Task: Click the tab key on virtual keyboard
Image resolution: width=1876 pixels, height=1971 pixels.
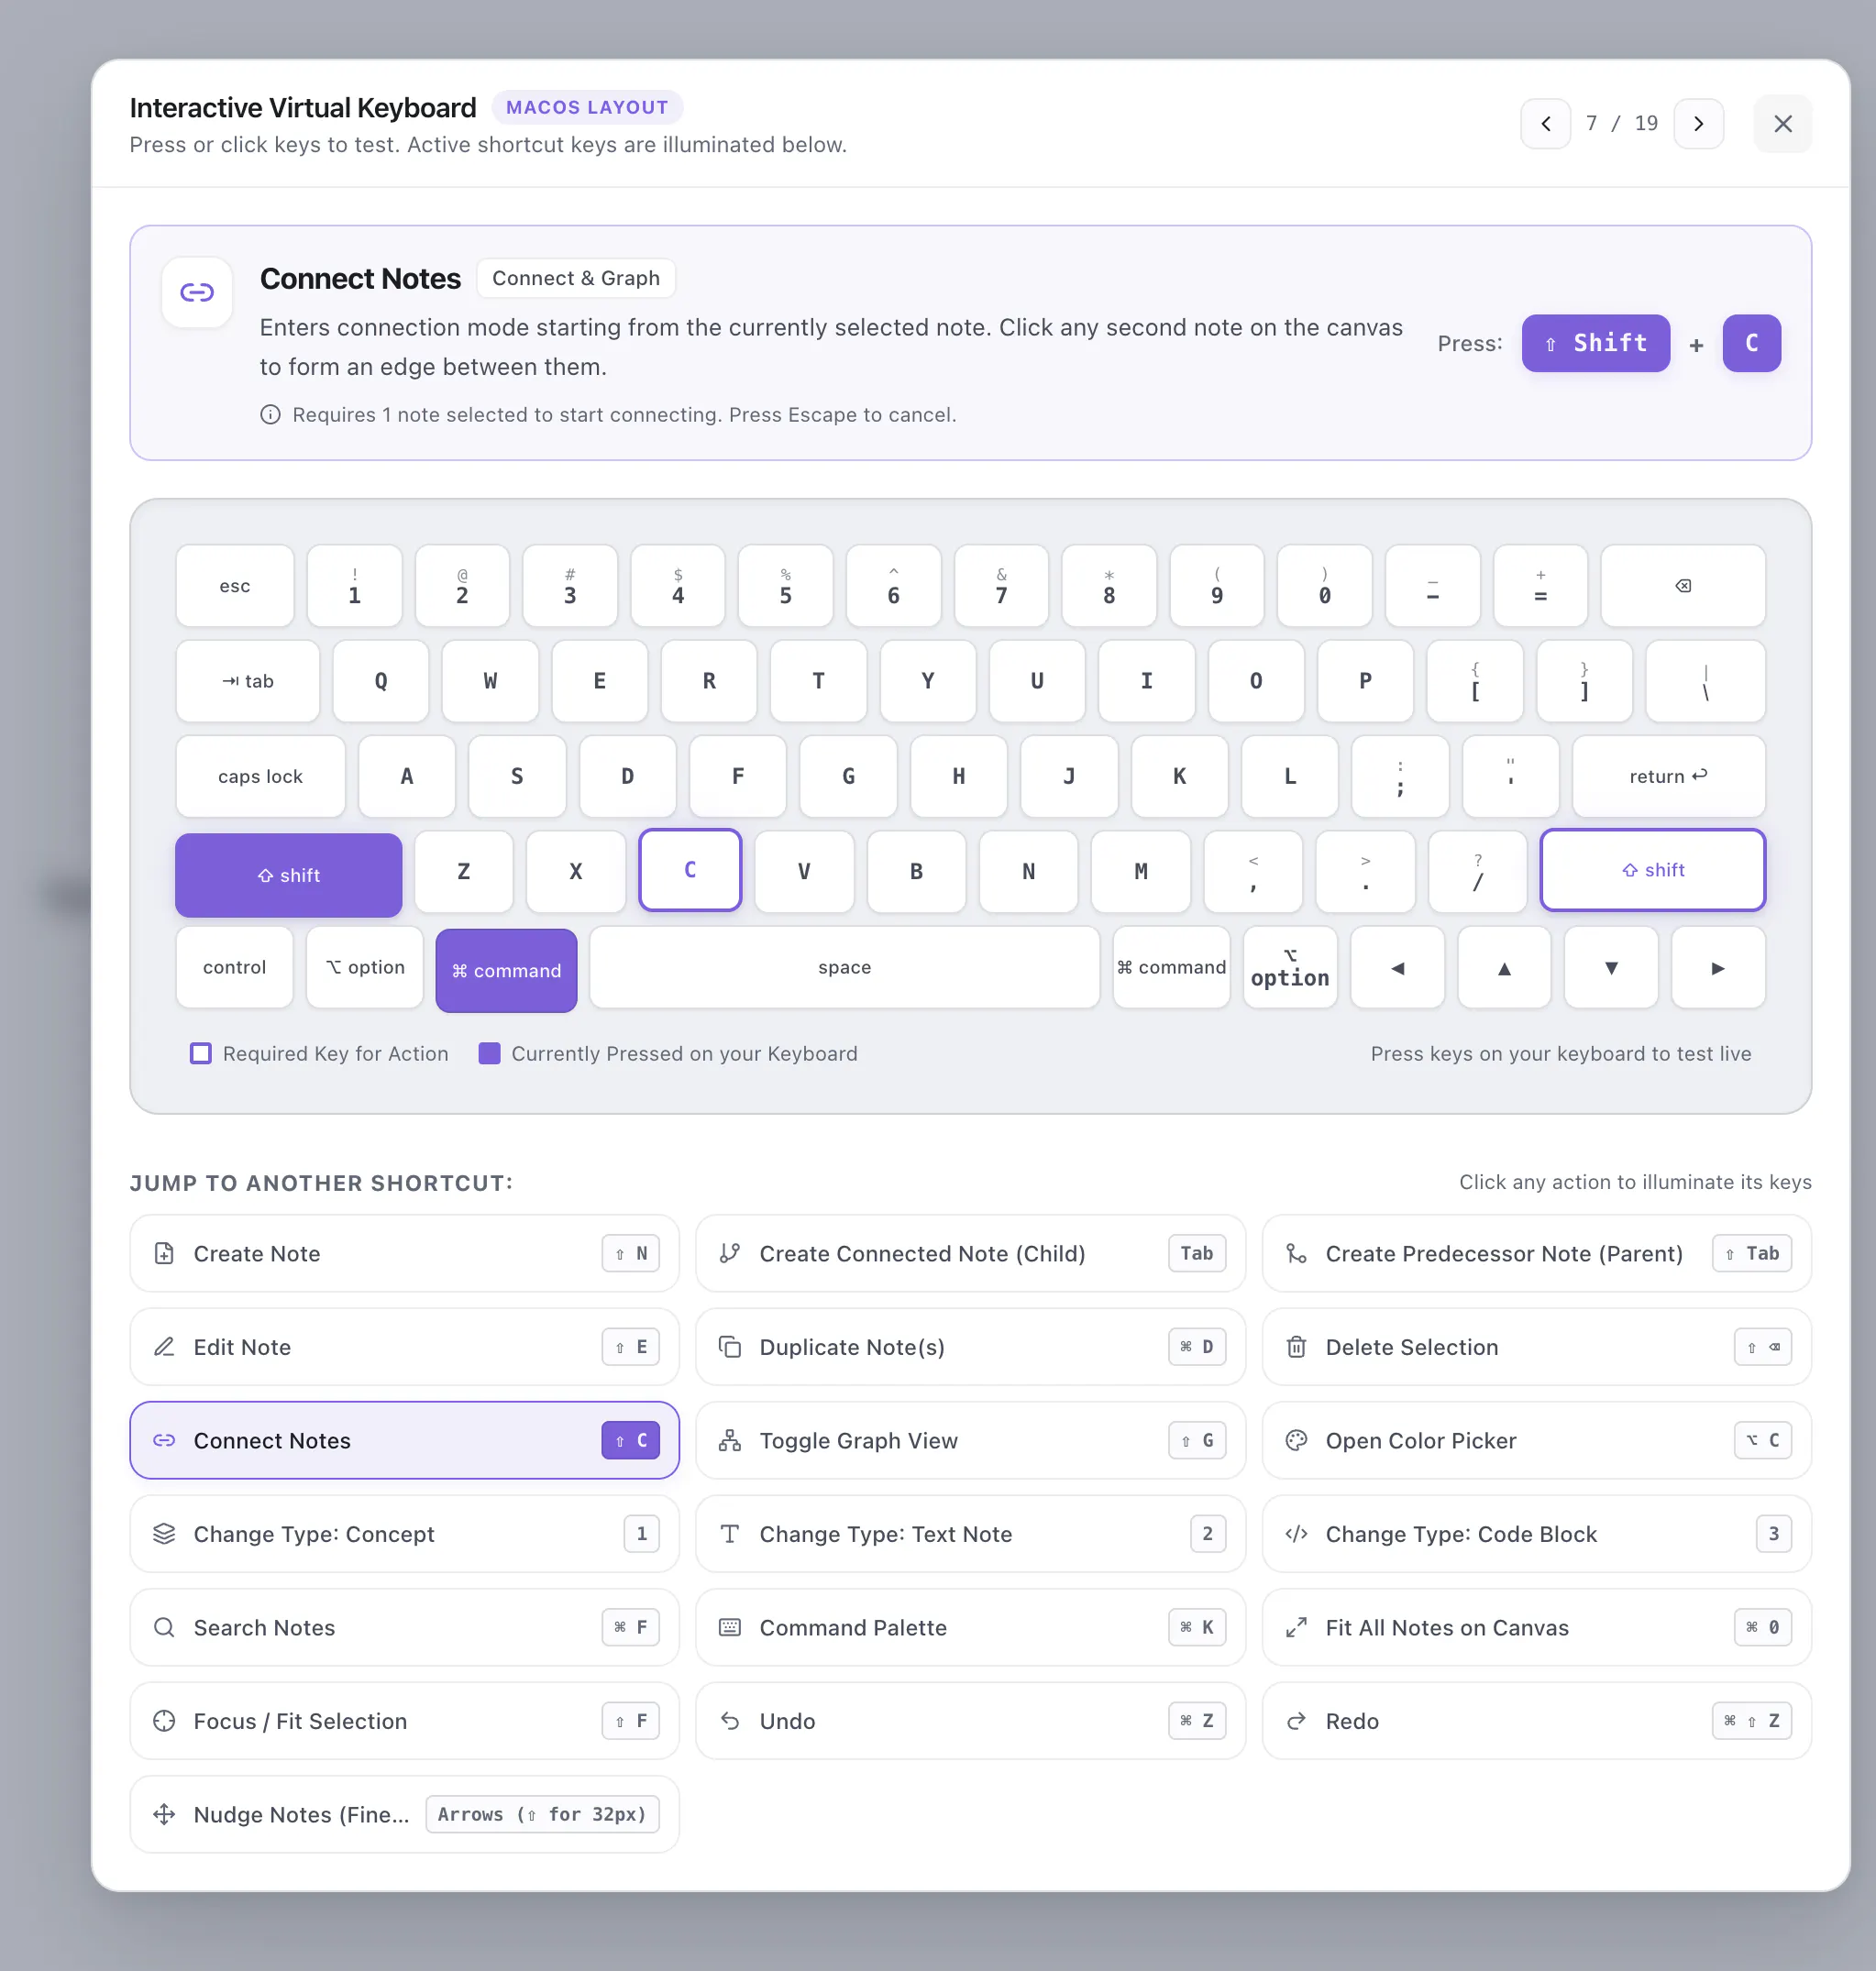Action: pyautogui.click(x=248, y=681)
